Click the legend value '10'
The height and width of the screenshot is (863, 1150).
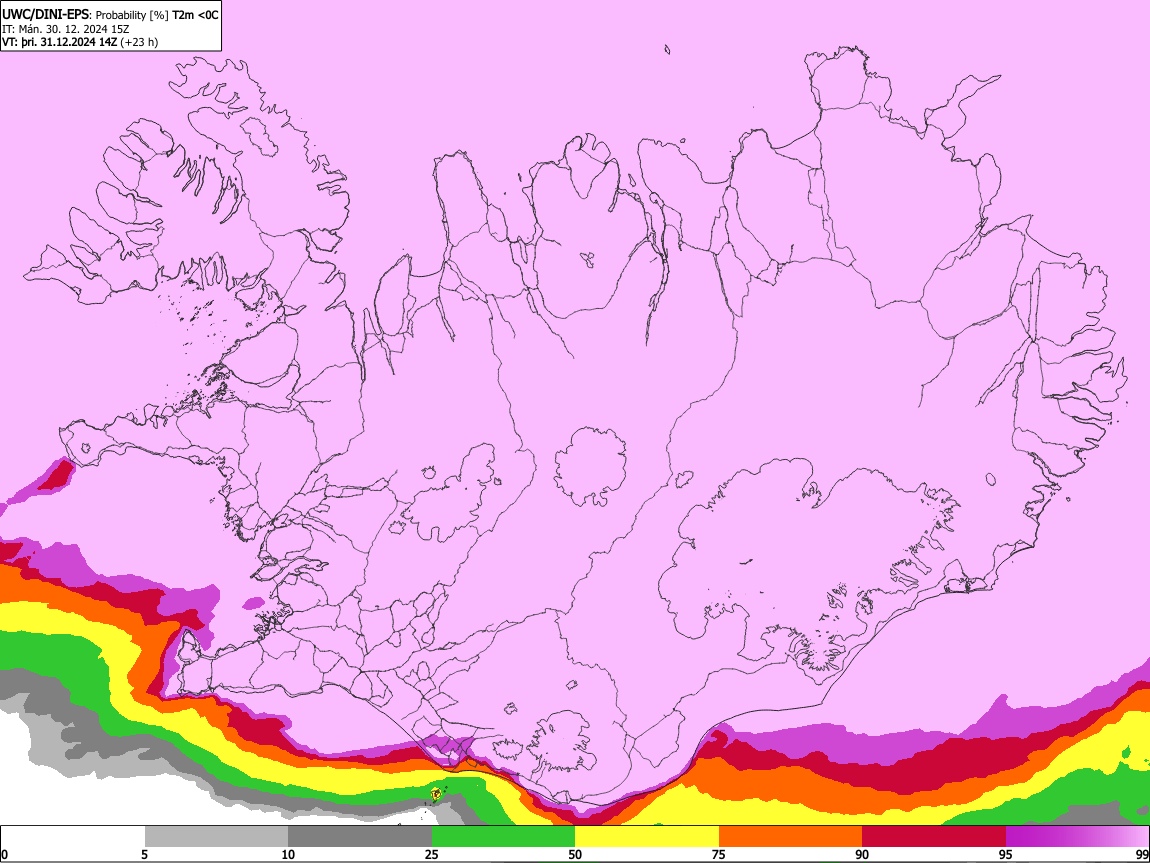point(288,854)
